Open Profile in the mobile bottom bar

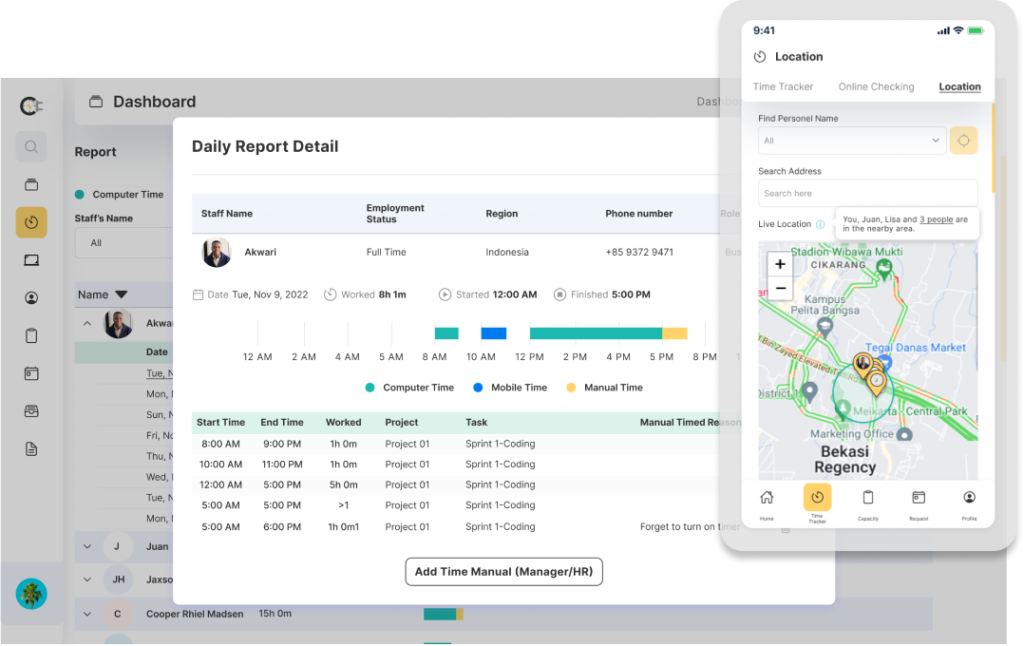click(968, 498)
